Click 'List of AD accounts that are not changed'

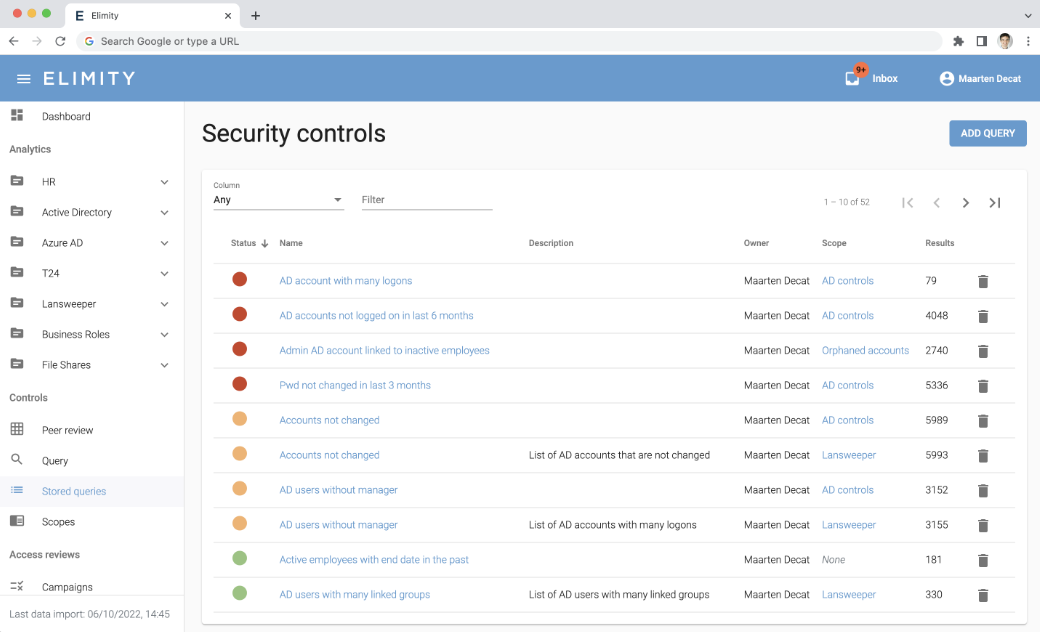[x=619, y=455]
